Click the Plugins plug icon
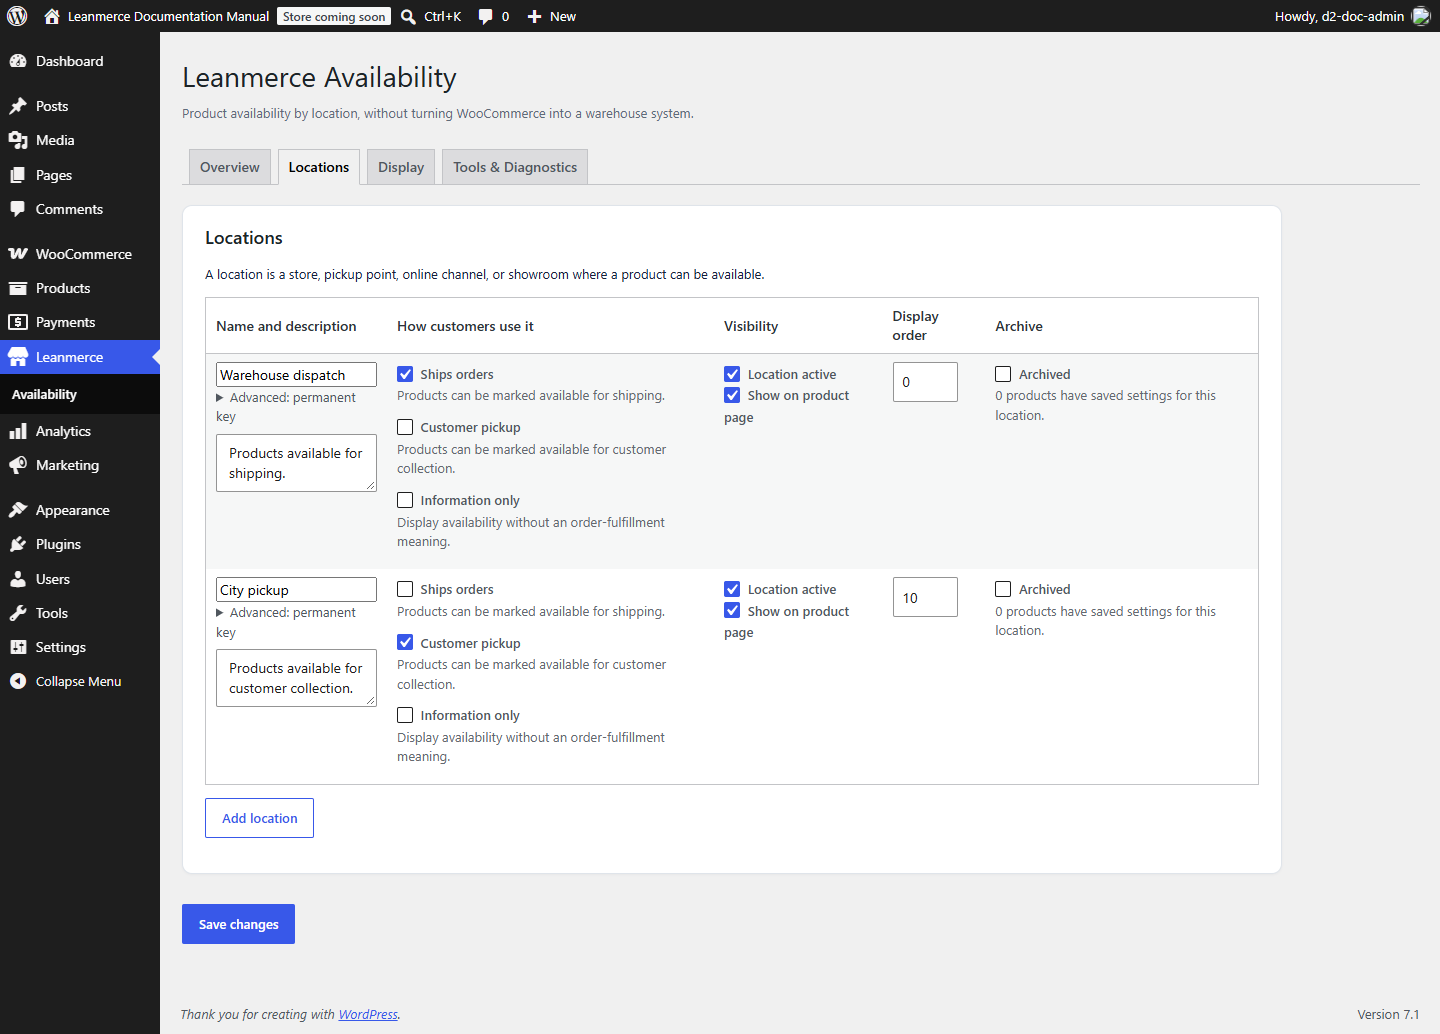Viewport: 1440px width, 1034px height. [18, 544]
